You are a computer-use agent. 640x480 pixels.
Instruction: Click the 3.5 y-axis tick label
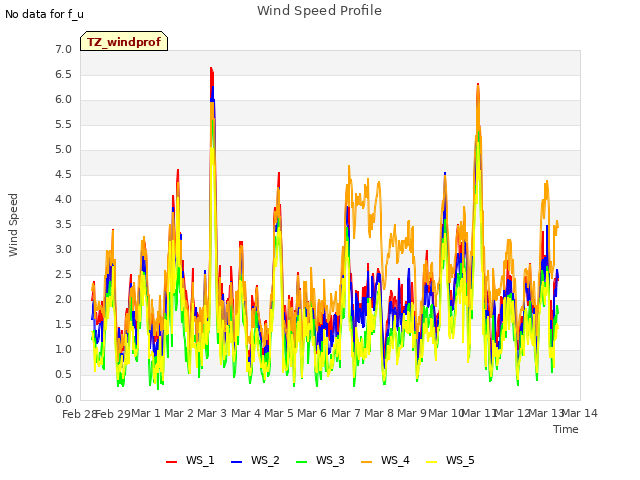click(x=63, y=224)
